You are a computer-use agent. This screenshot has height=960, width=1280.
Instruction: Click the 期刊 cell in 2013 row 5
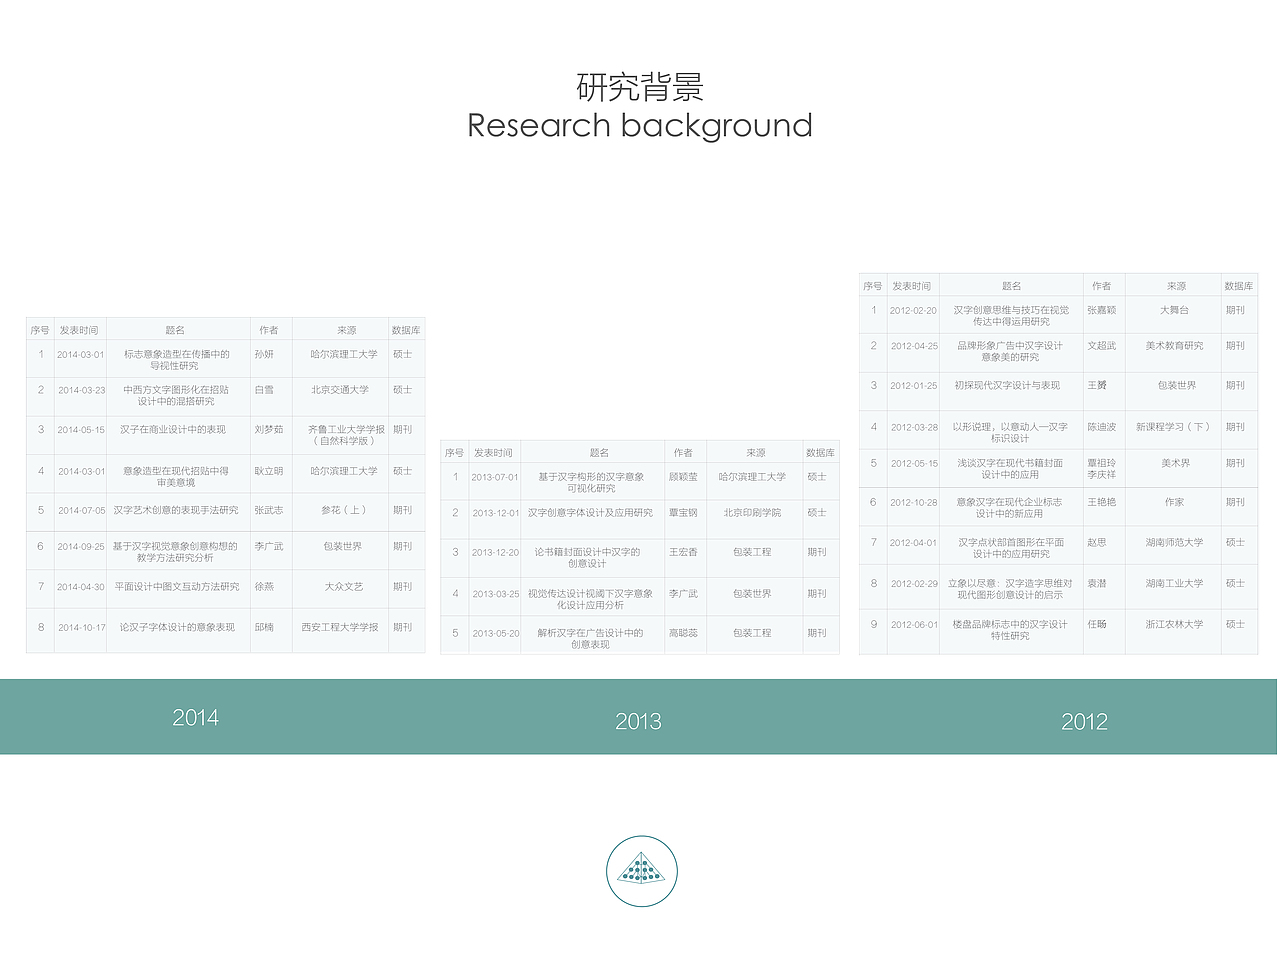tap(818, 633)
